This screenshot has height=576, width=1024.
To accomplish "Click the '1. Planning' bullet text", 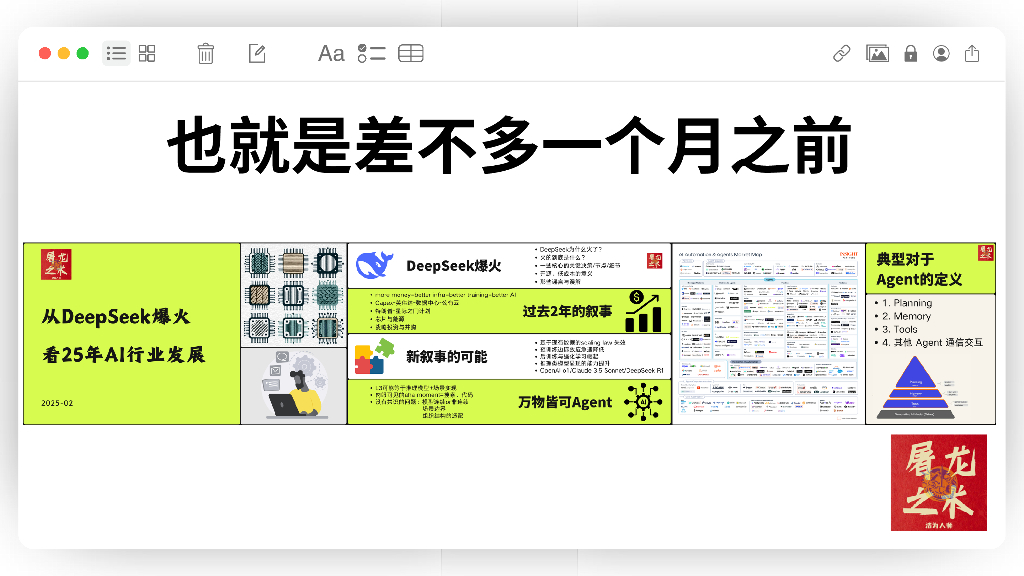I will pyautogui.click(x=907, y=303).
